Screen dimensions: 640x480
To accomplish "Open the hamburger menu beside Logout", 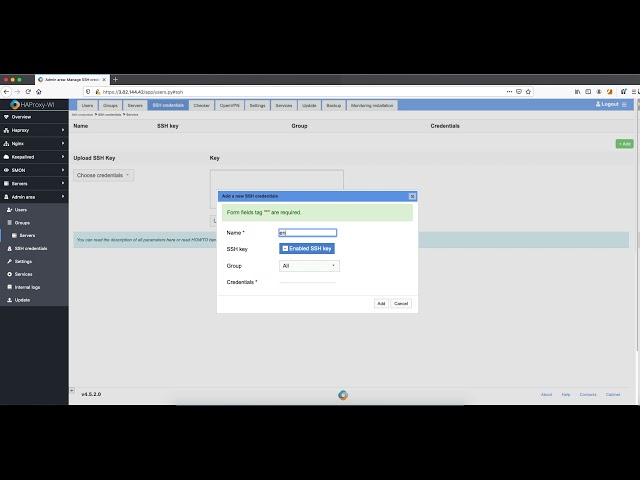I will (x=624, y=104).
